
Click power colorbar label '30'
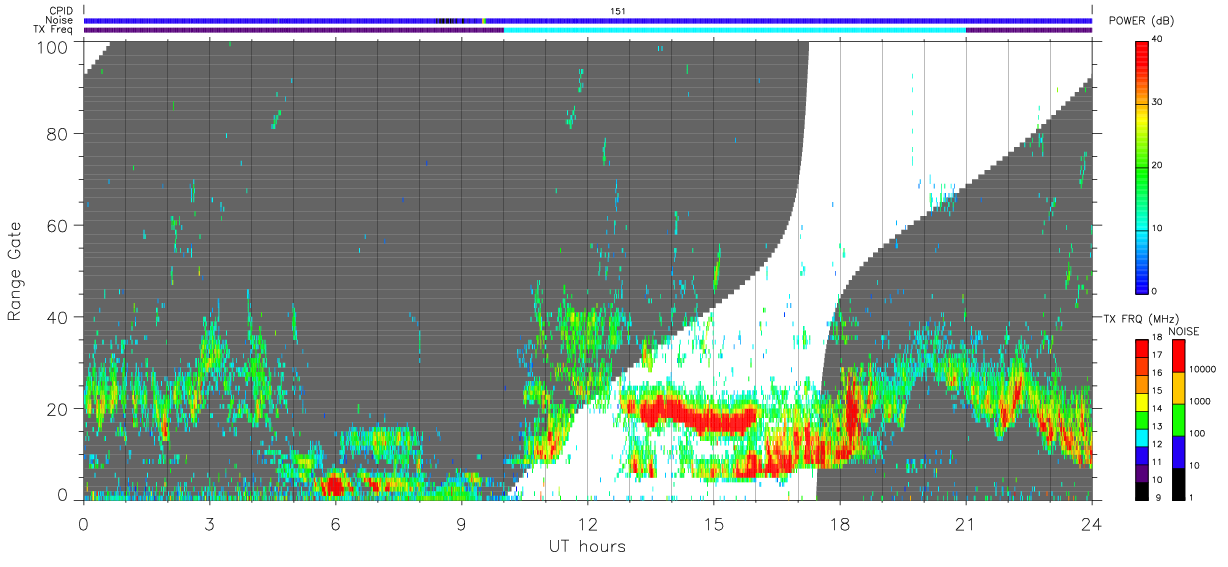pos(1158,102)
